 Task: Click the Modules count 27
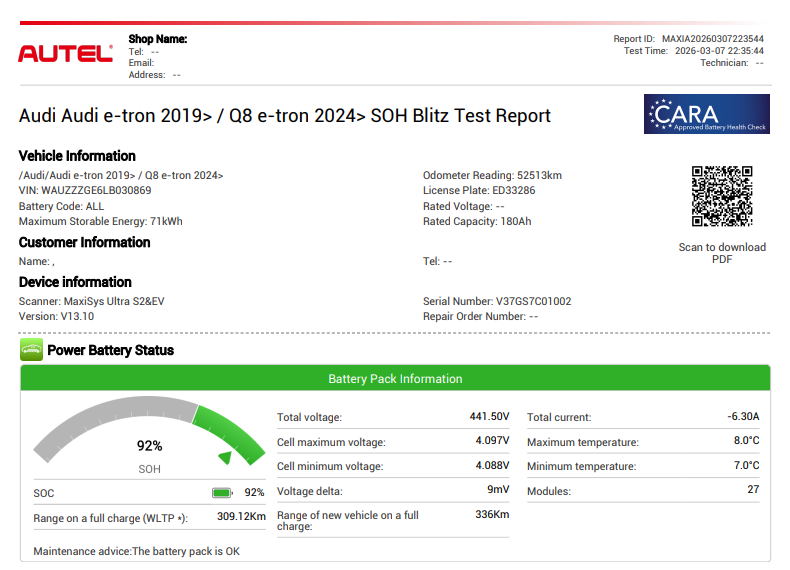click(x=752, y=490)
